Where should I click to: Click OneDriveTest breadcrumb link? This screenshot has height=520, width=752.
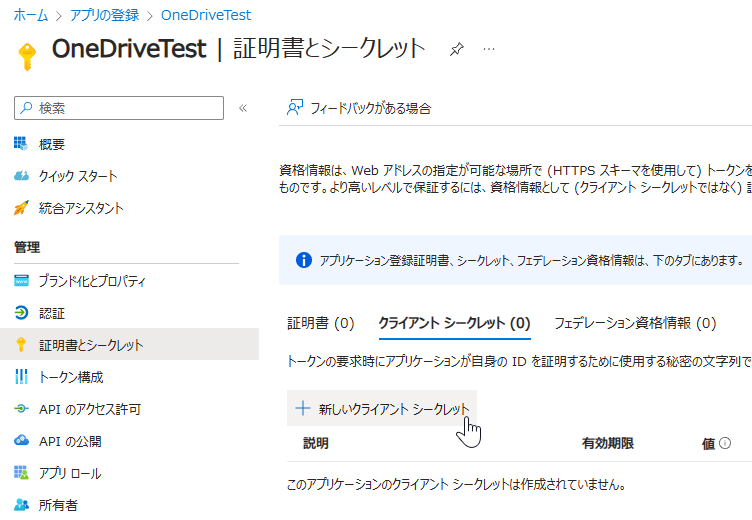(x=206, y=15)
